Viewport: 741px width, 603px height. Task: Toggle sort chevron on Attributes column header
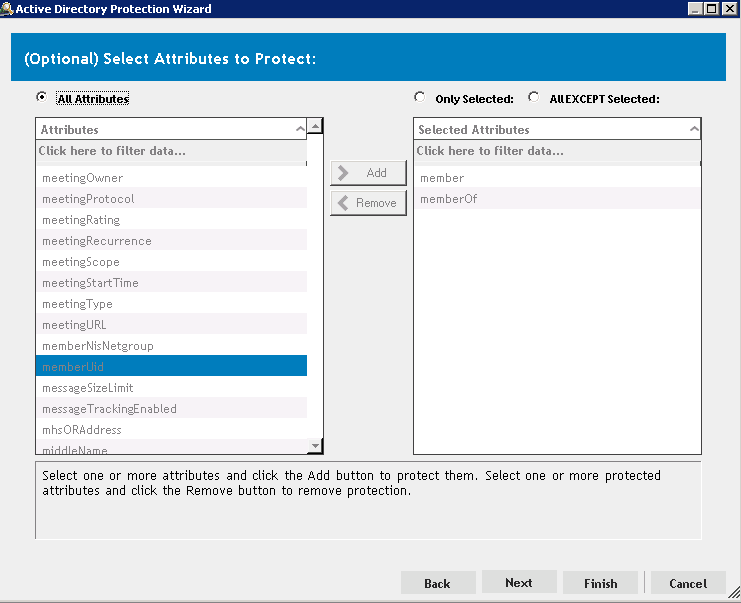coord(300,130)
